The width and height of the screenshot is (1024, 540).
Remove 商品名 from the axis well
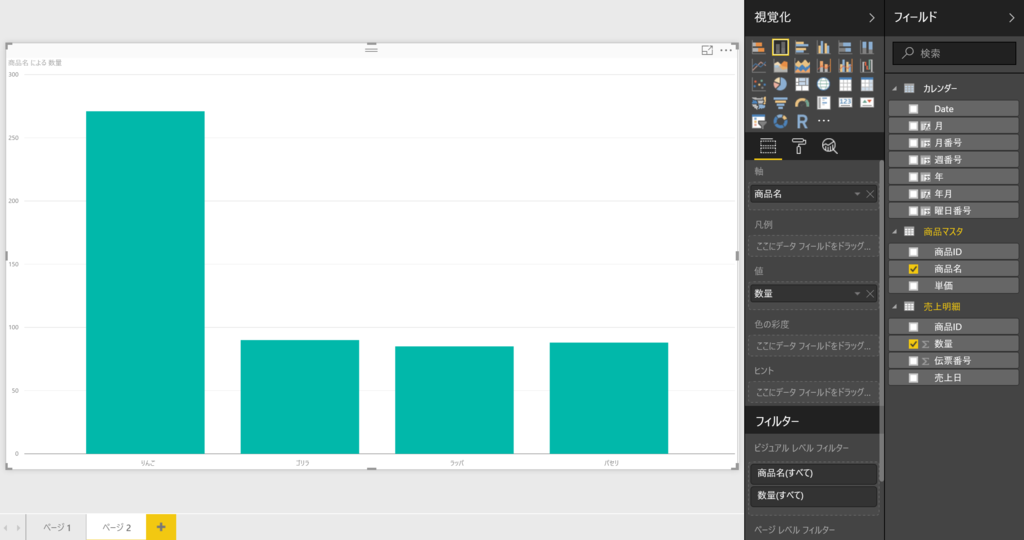pos(870,194)
